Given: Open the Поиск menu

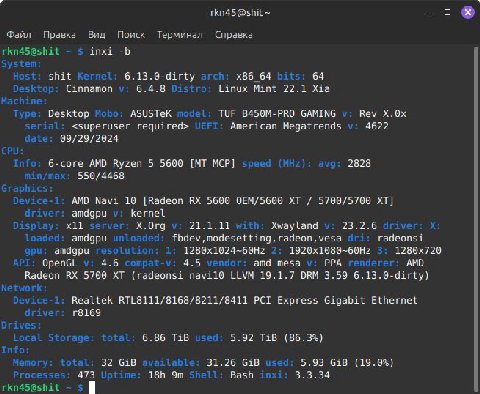Looking at the screenshot, I should [131, 35].
